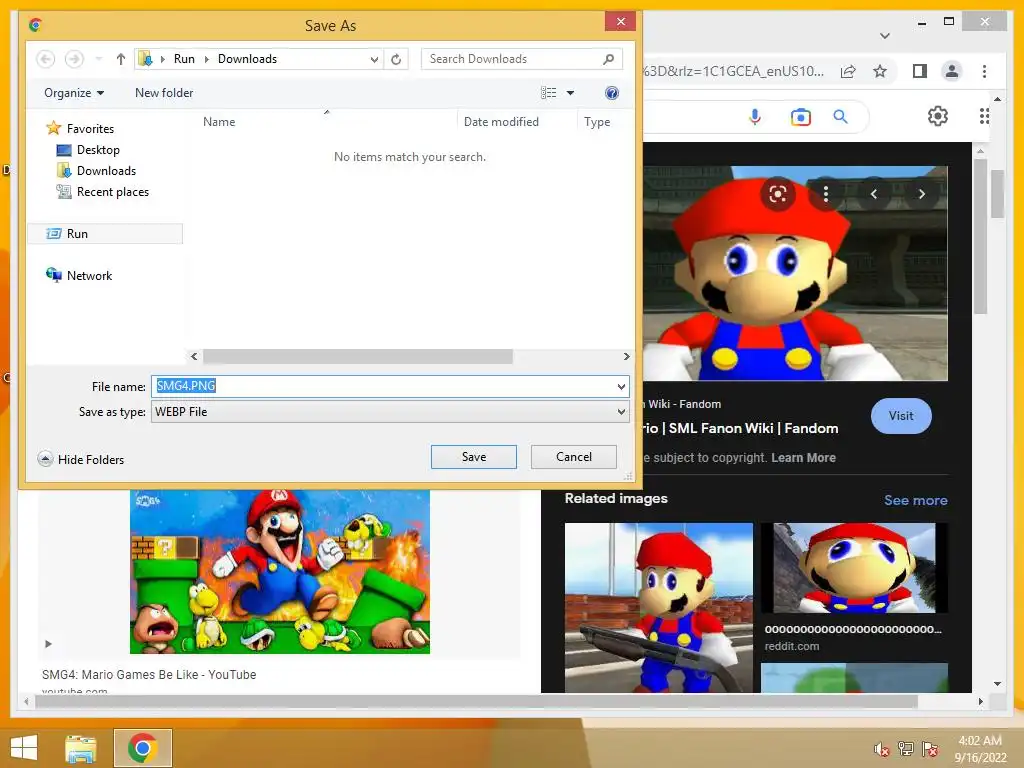
Task: Open the recent locations dropdown arrow
Action: [99, 59]
